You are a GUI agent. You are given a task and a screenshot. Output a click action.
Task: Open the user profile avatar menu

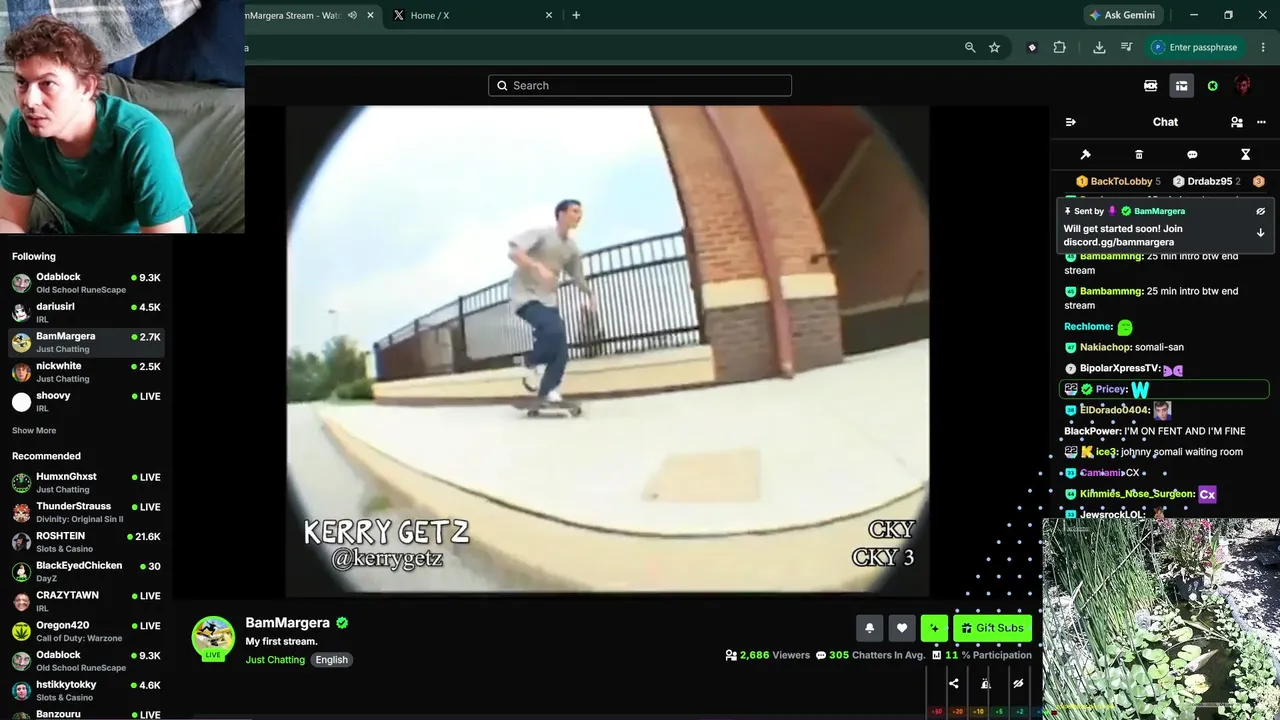[1243, 86]
